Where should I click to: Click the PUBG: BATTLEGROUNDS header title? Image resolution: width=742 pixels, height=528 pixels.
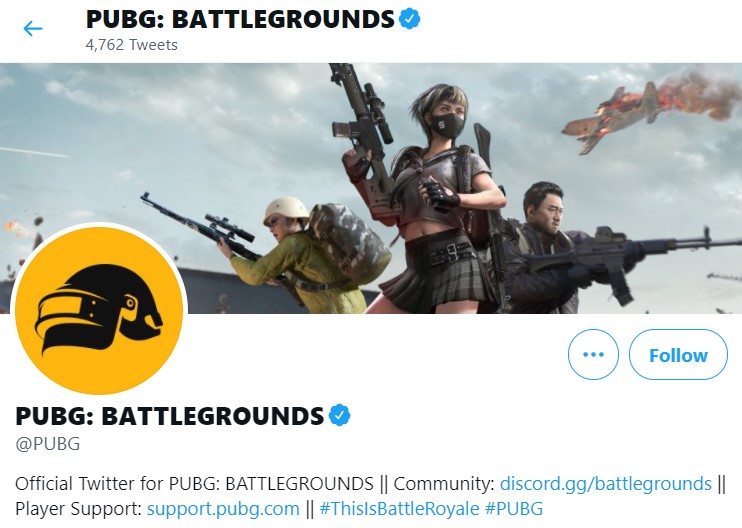tap(240, 19)
